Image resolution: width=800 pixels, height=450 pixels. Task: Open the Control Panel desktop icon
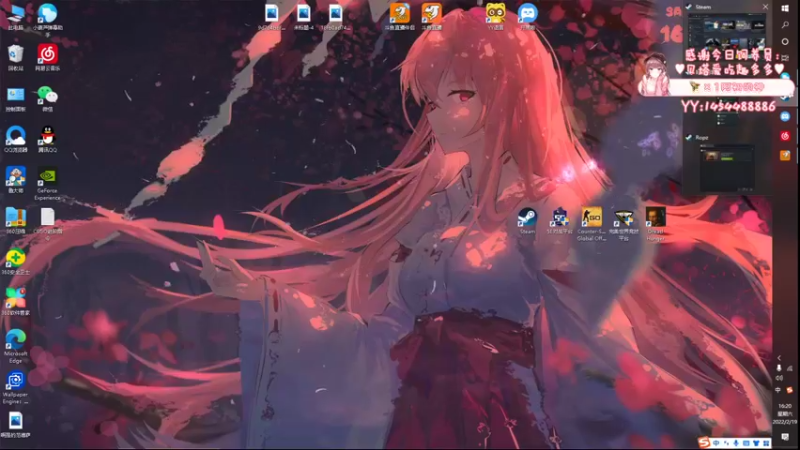[16, 98]
